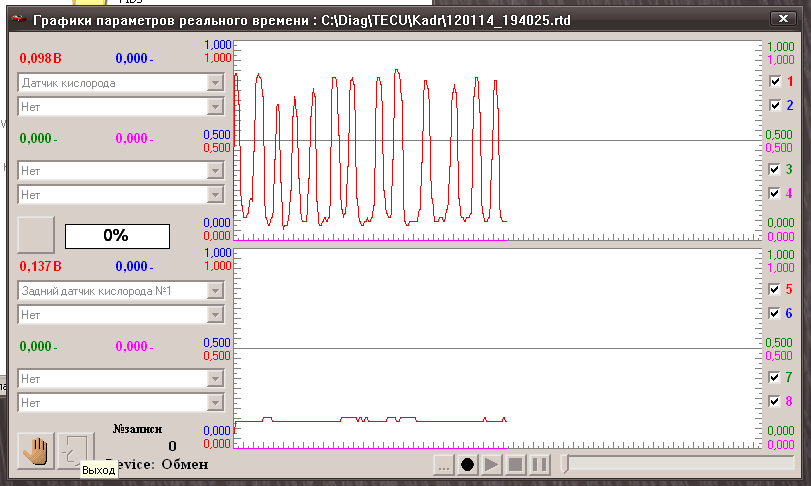The height and width of the screenshot is (486, 811).
Task: Close the real-time graphs window
Action: click(784, 19)
